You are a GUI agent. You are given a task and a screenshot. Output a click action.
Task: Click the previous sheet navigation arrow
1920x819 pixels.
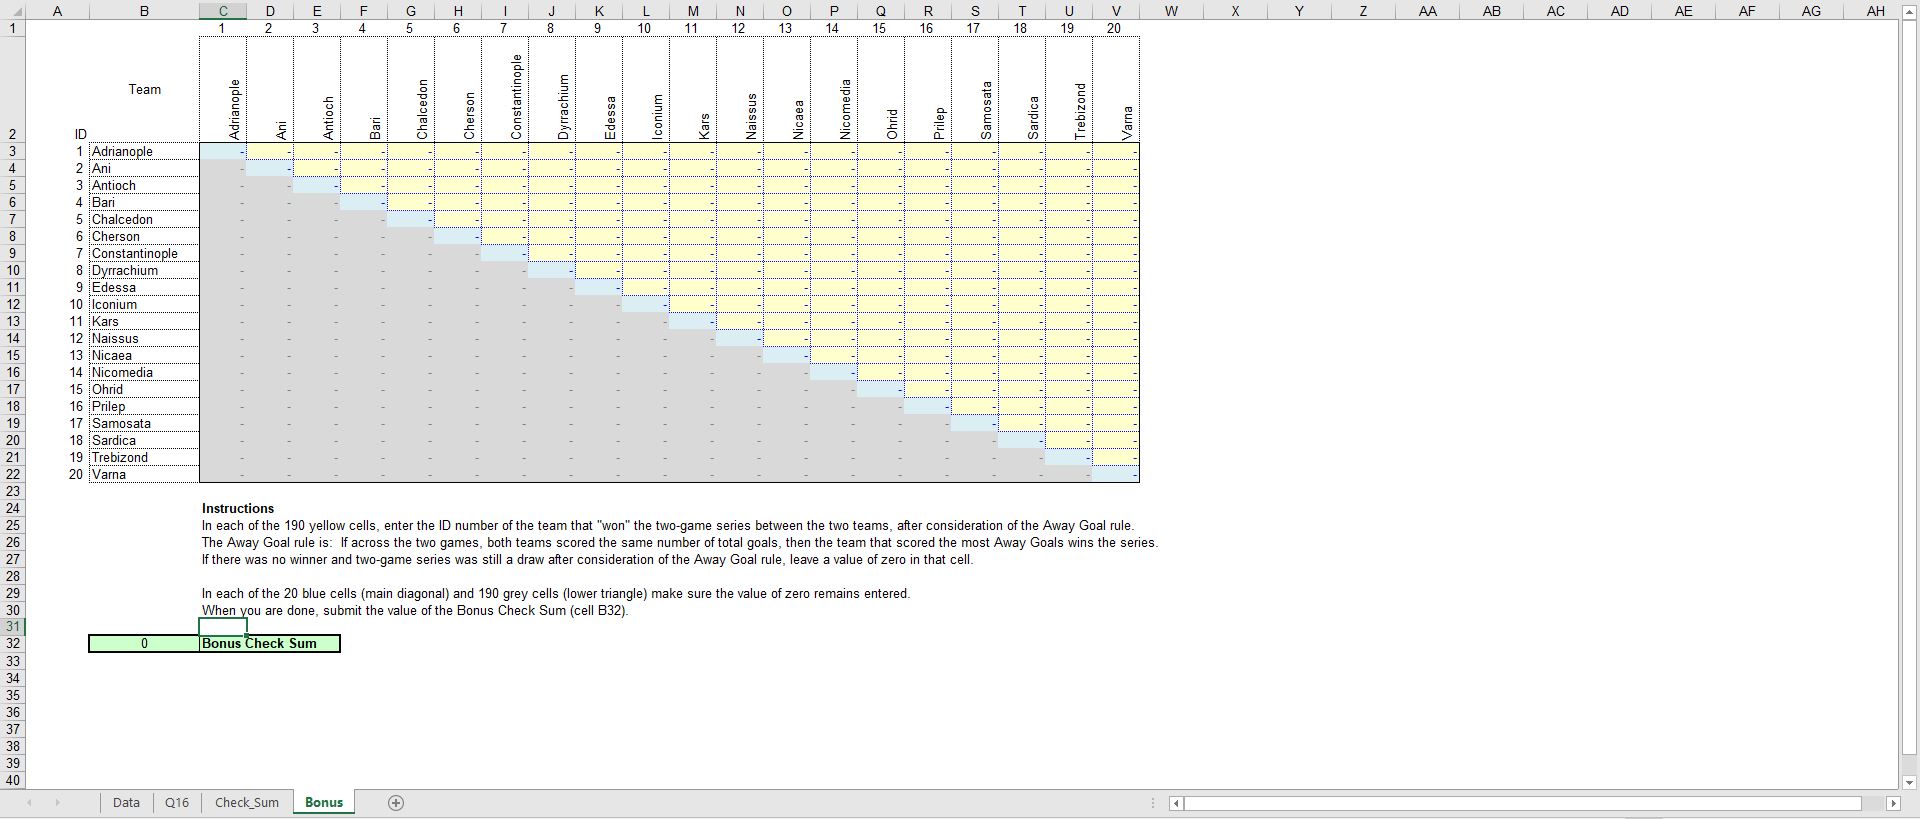coord(30,803)
